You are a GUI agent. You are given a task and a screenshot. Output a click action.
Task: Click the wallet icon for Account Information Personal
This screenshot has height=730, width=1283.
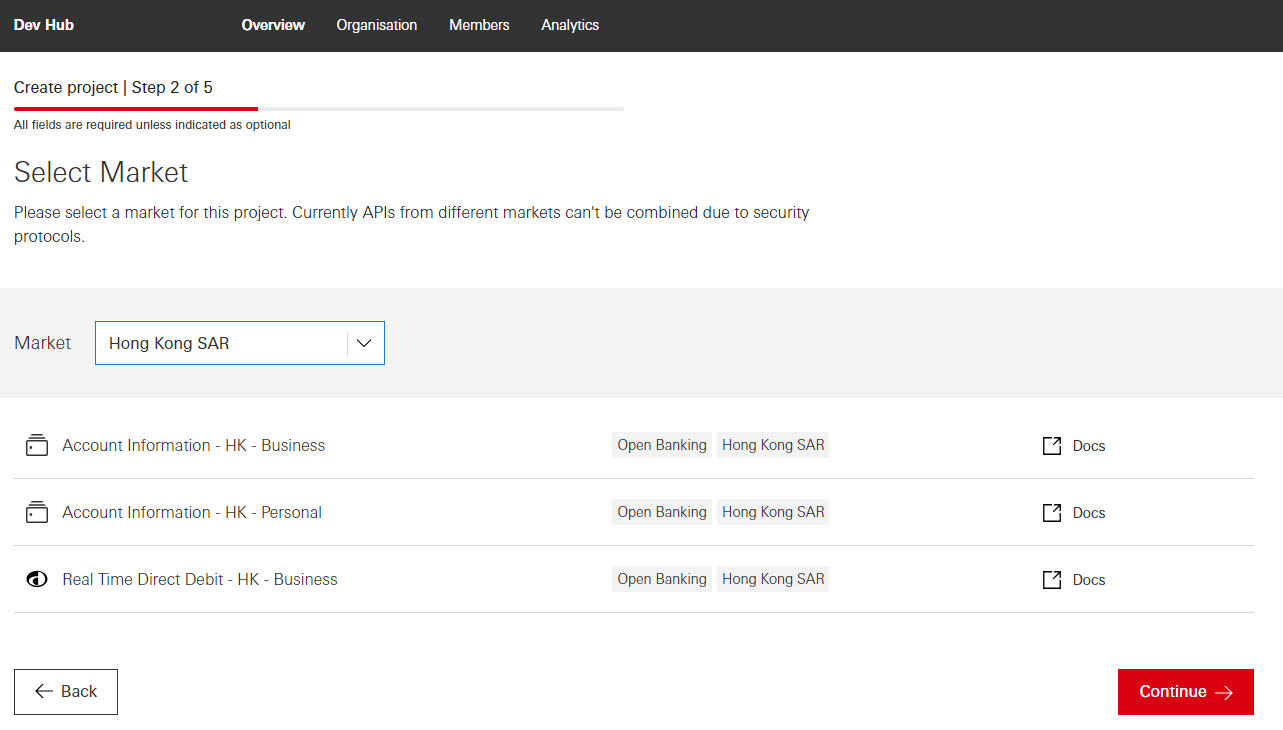pos(37,512)
